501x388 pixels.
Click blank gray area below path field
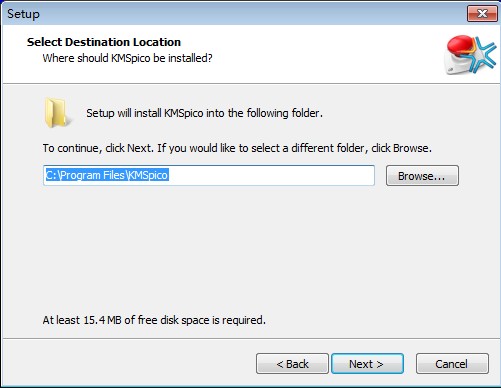[250, 250]
